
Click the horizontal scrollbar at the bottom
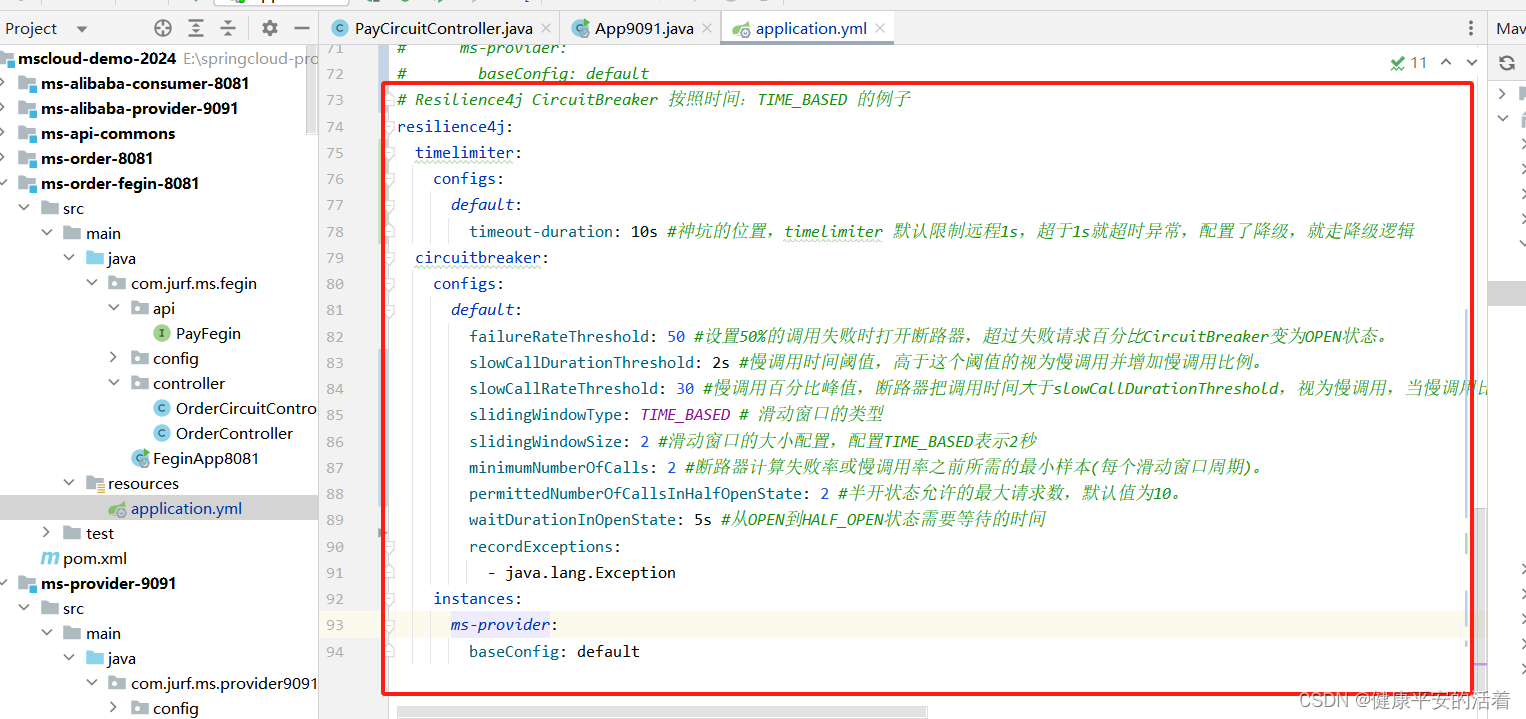click(x=660, y=712)
